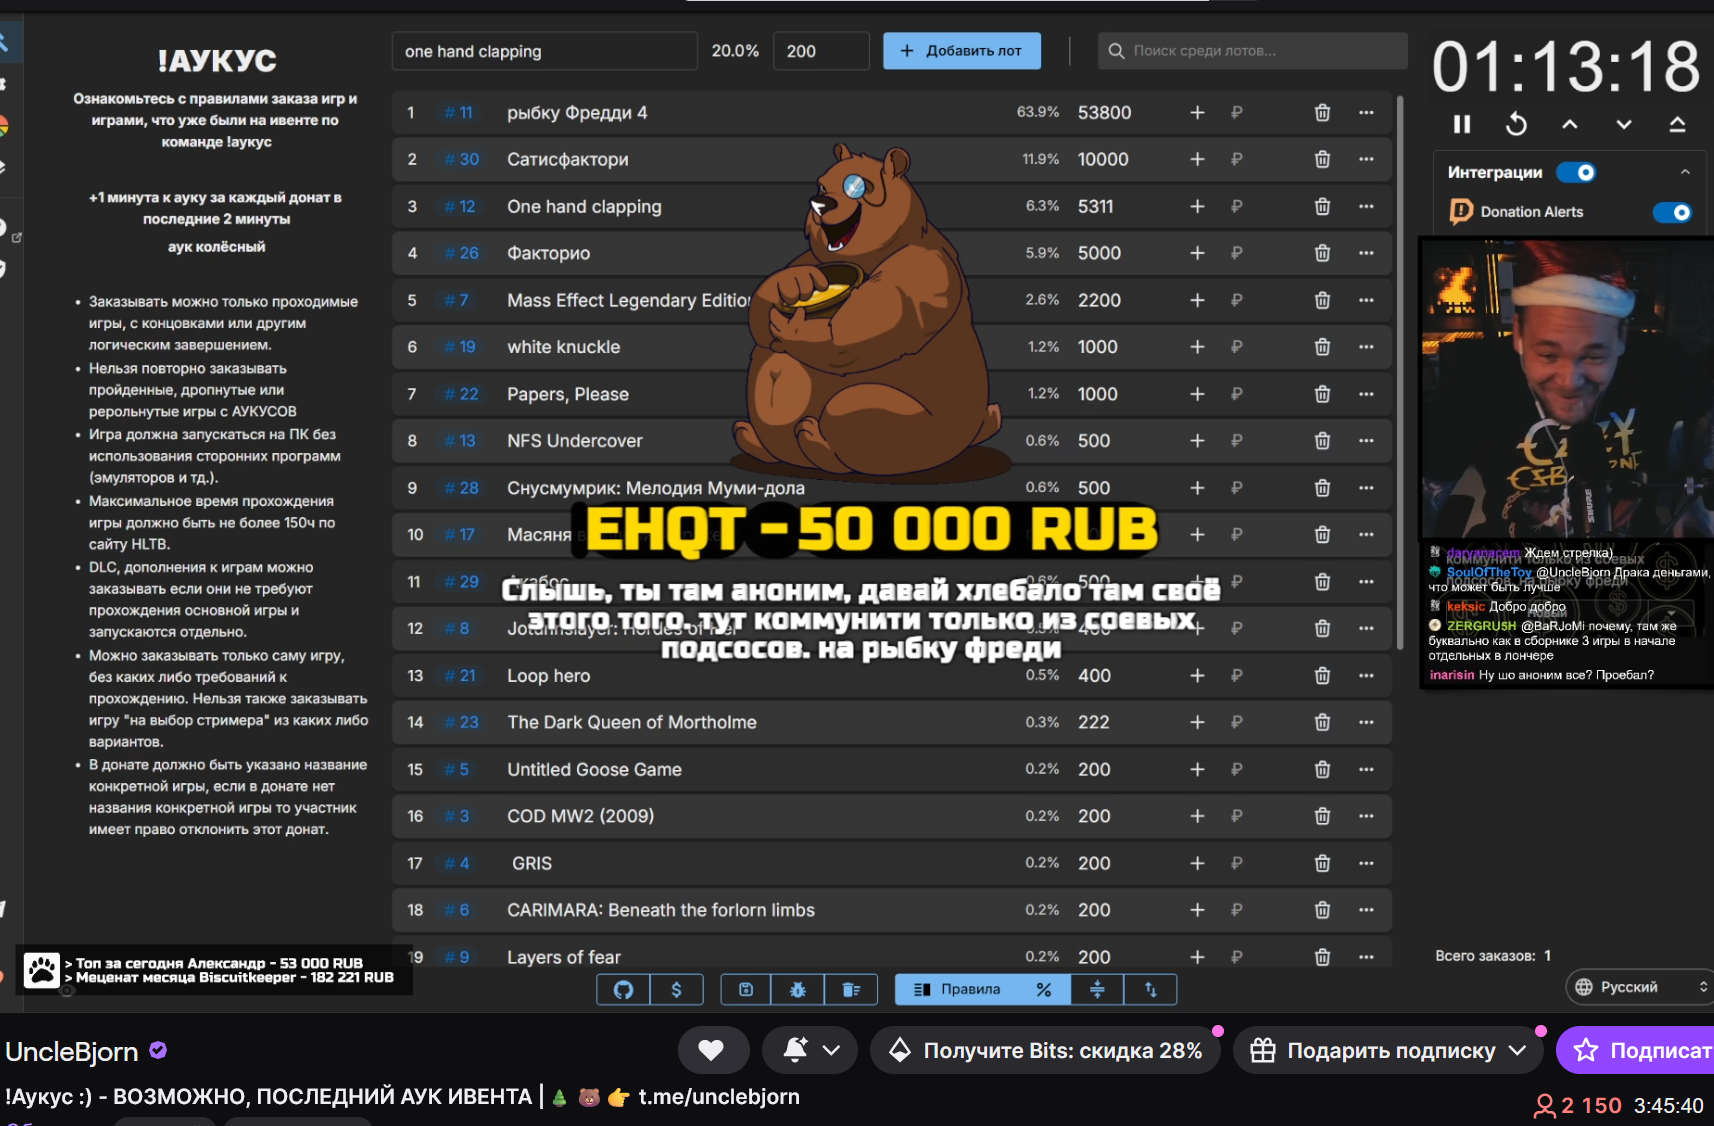Screen dimensions: 1714x1126
Task: Click the compact rows toolbar icon
Action: click(x=1097, y=990)
